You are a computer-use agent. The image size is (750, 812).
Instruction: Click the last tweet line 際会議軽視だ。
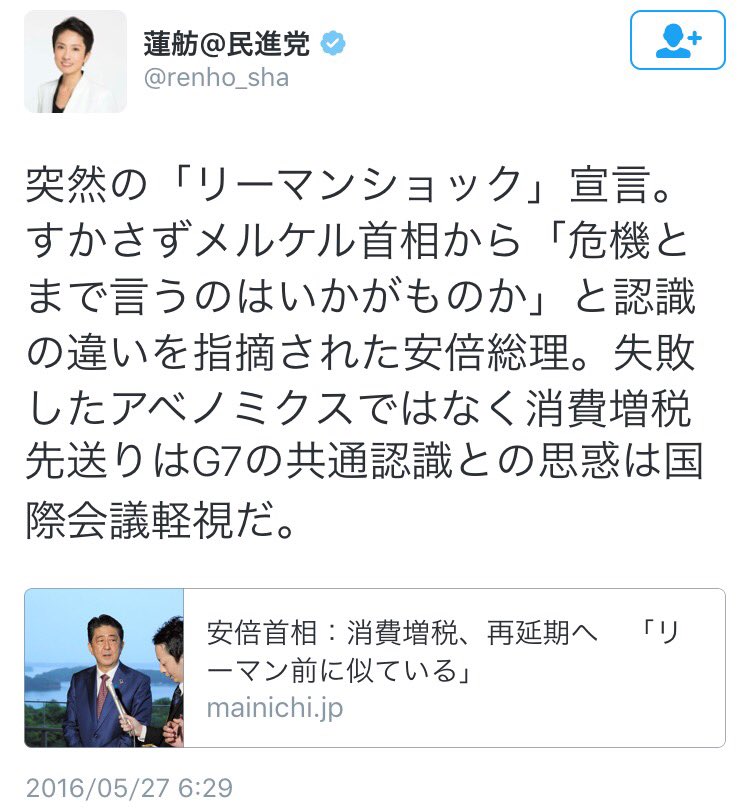pos(162,520)
